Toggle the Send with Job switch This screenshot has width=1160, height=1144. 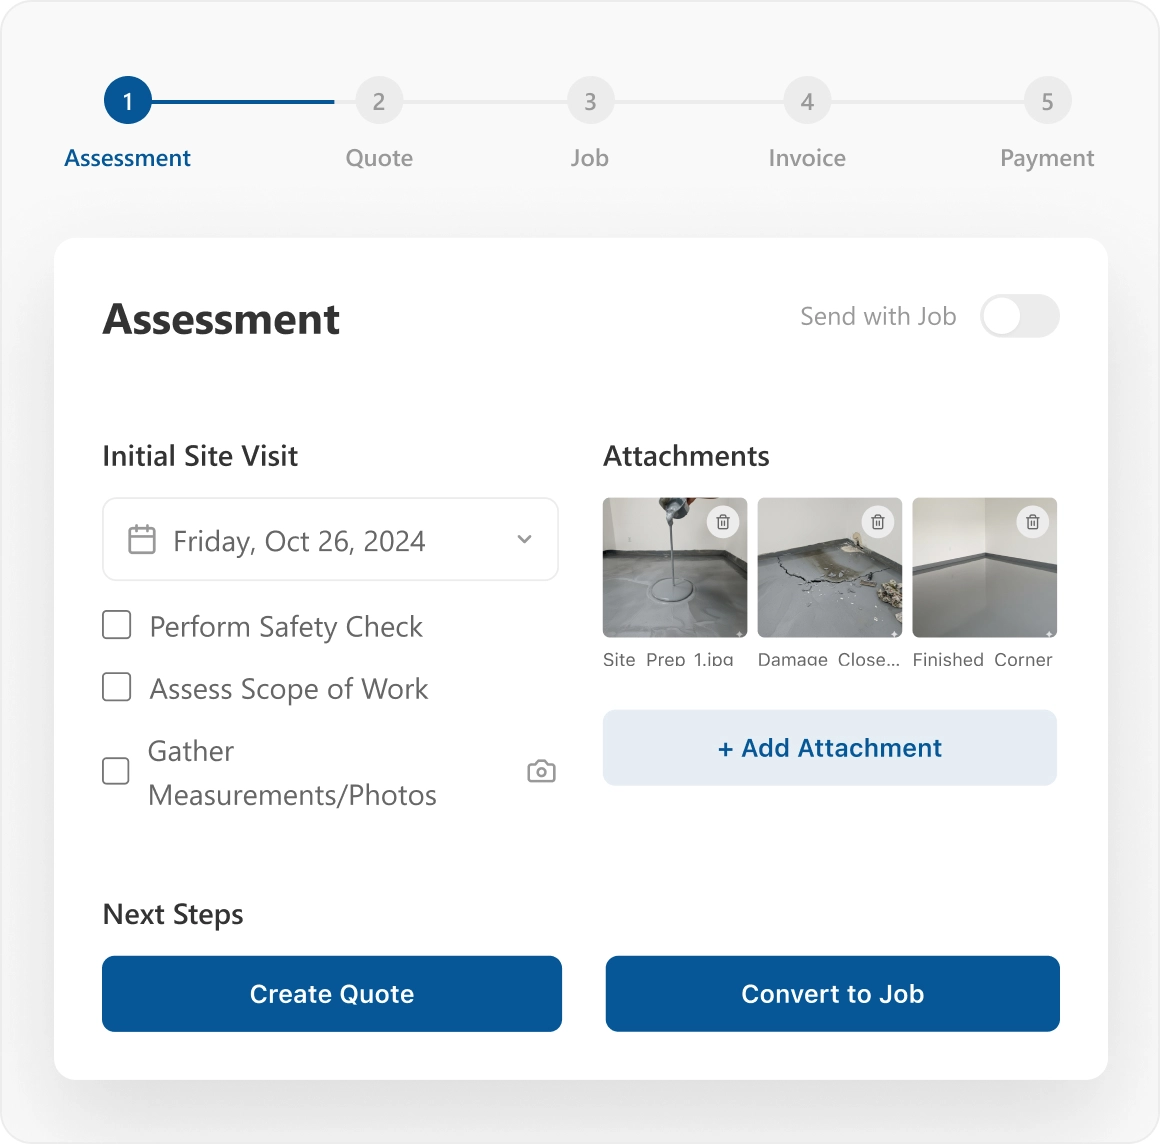click(x=1019, y=316)
